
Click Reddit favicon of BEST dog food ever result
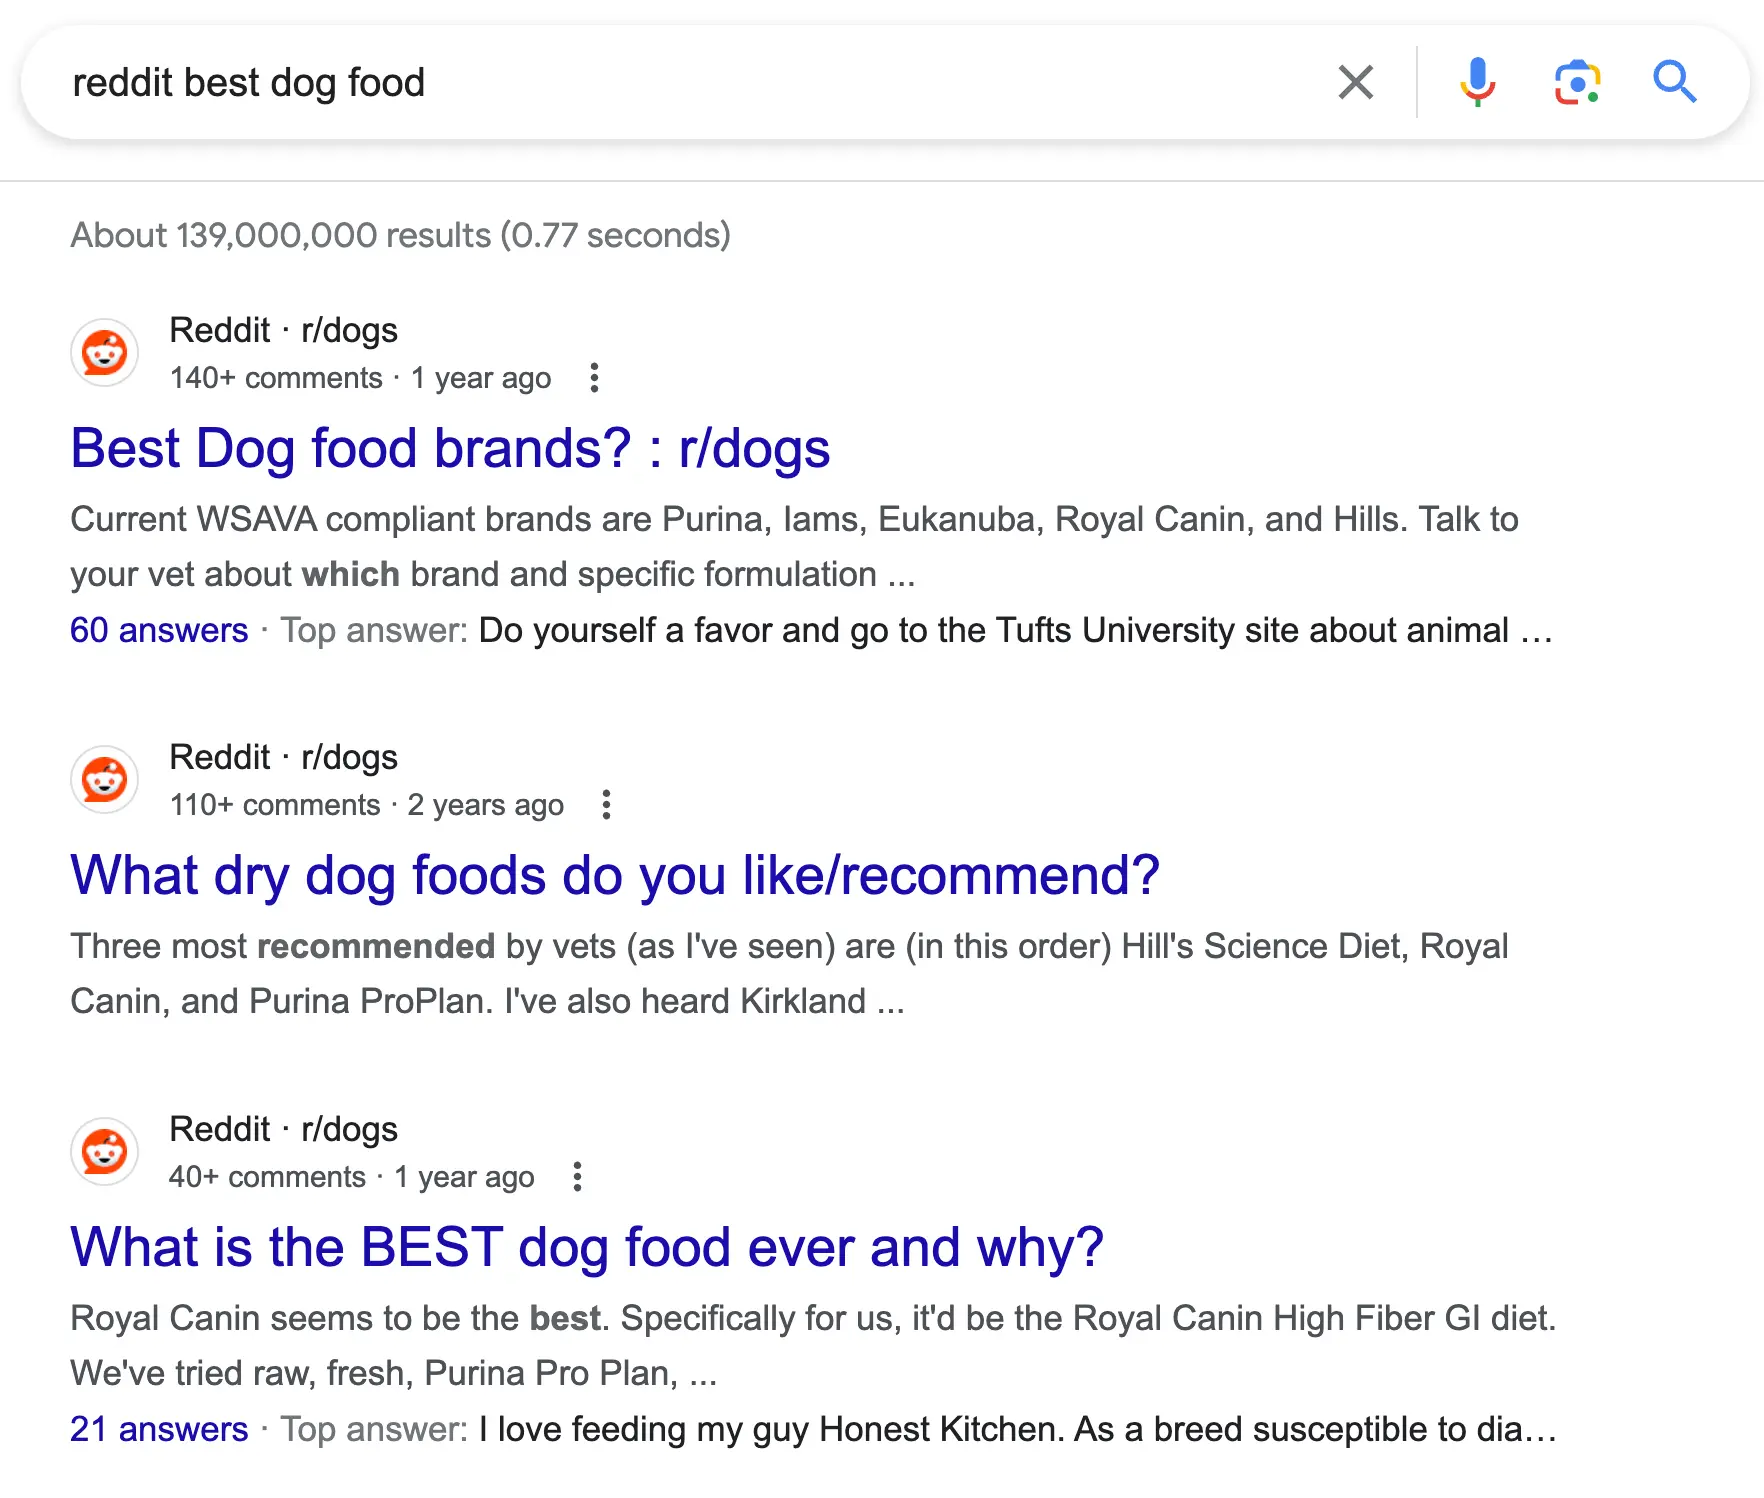(x=104, y=1152)
